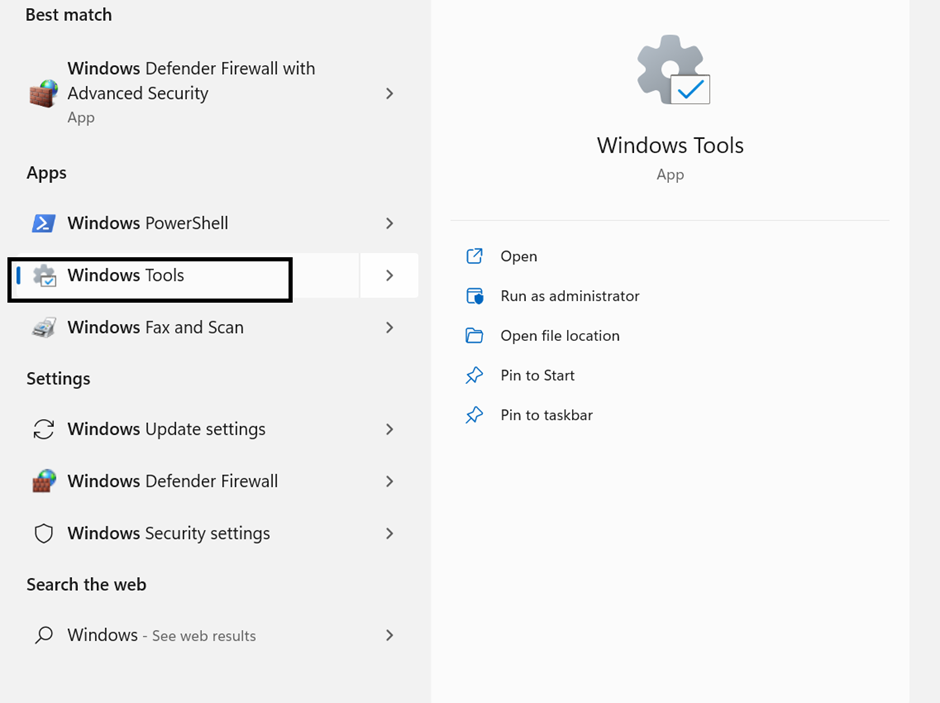Click the large Windows Tools gear icon
Screen dimensions: 940x703
(673, 70)
